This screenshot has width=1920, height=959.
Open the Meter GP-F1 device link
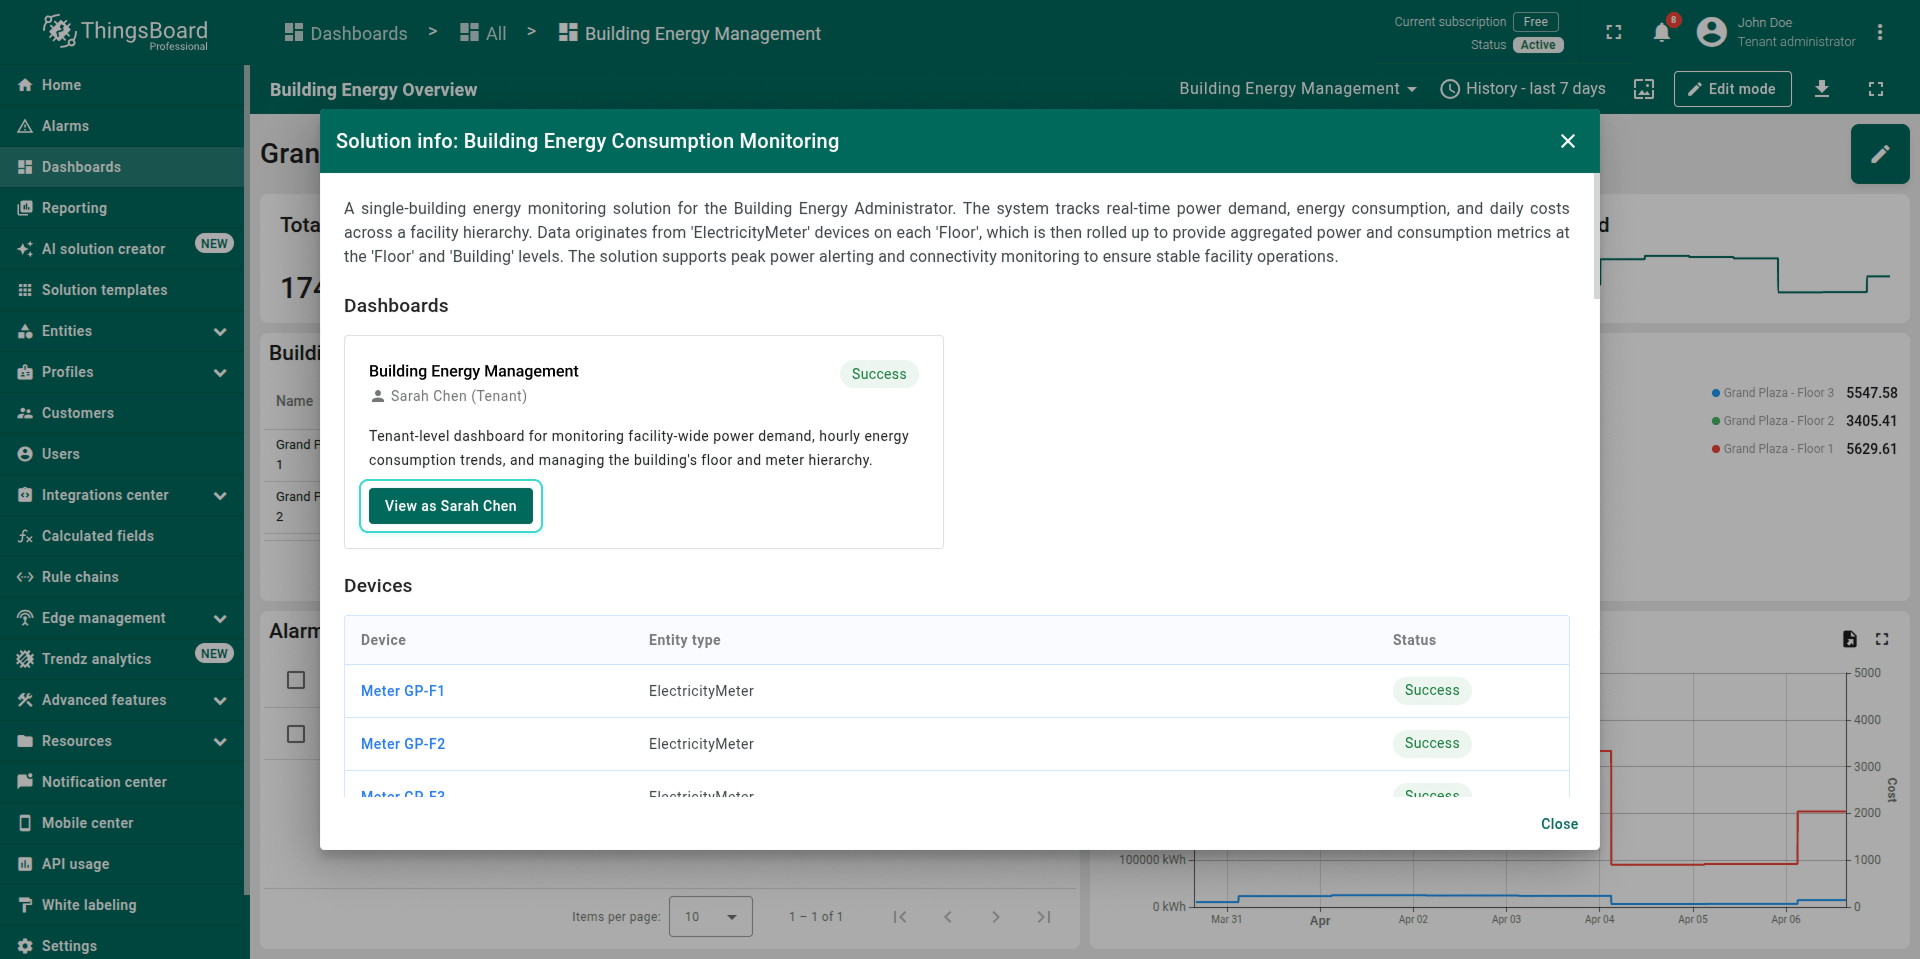point(402,691)
